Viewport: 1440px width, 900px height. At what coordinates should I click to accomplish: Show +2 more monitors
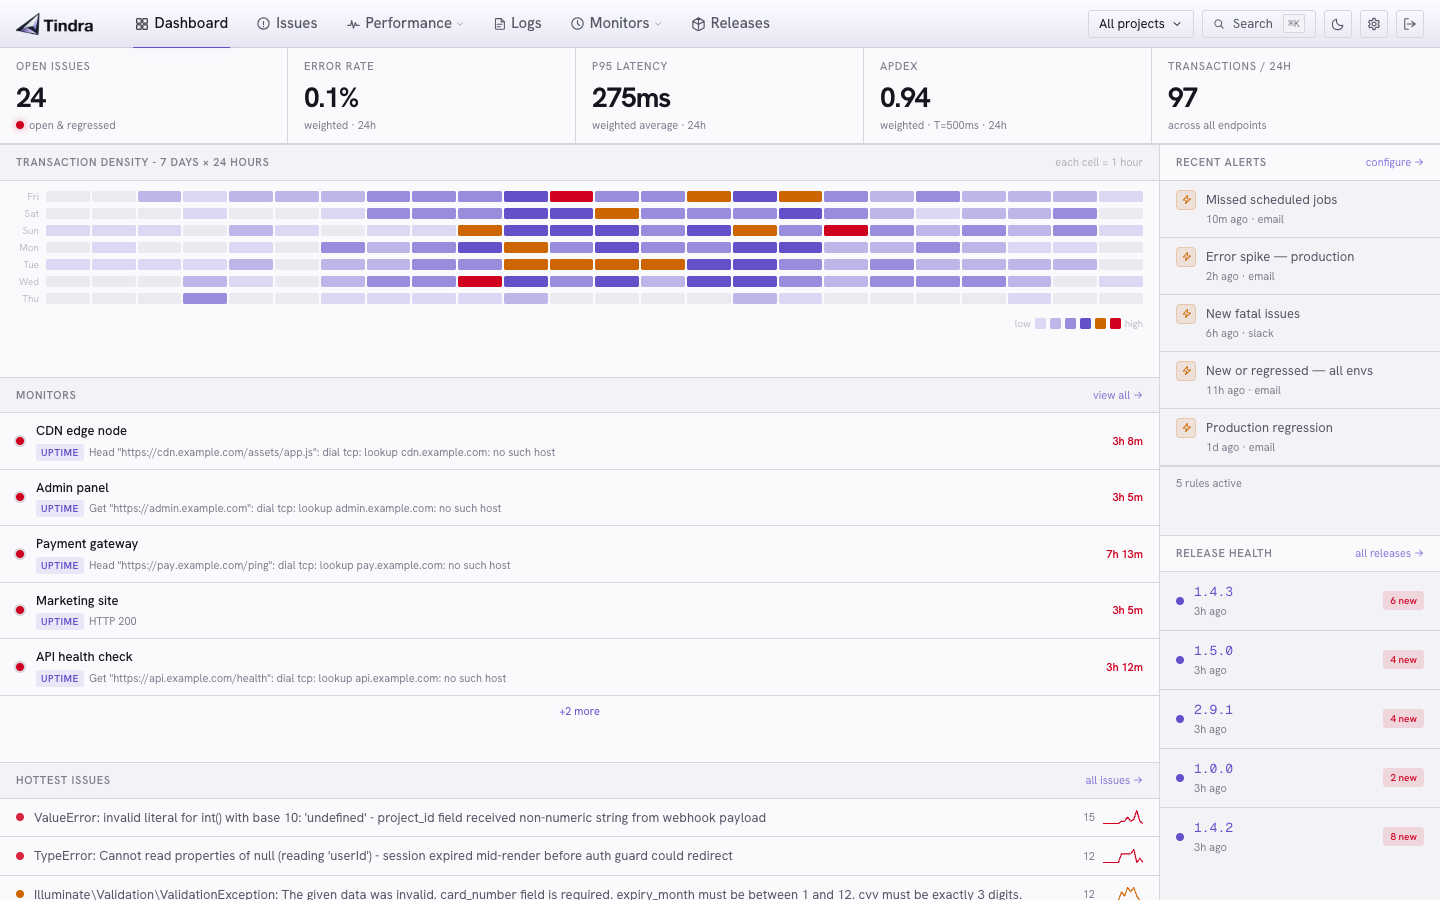point(579,711)
